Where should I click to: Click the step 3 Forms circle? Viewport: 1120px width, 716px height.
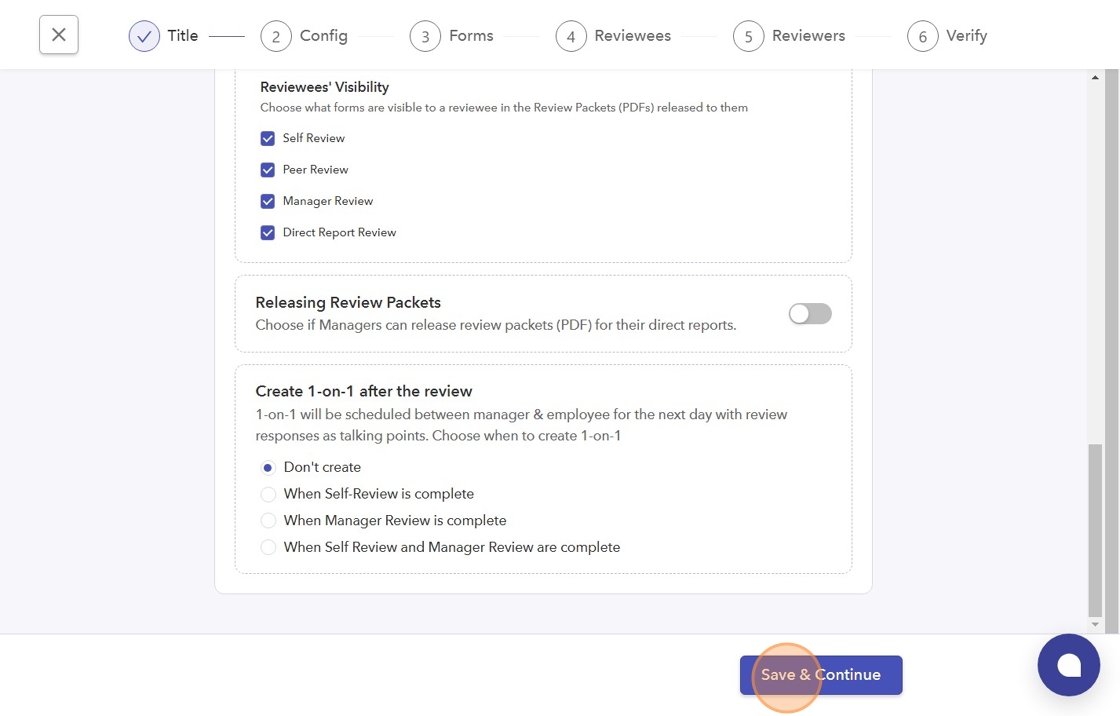coord(425,37)
